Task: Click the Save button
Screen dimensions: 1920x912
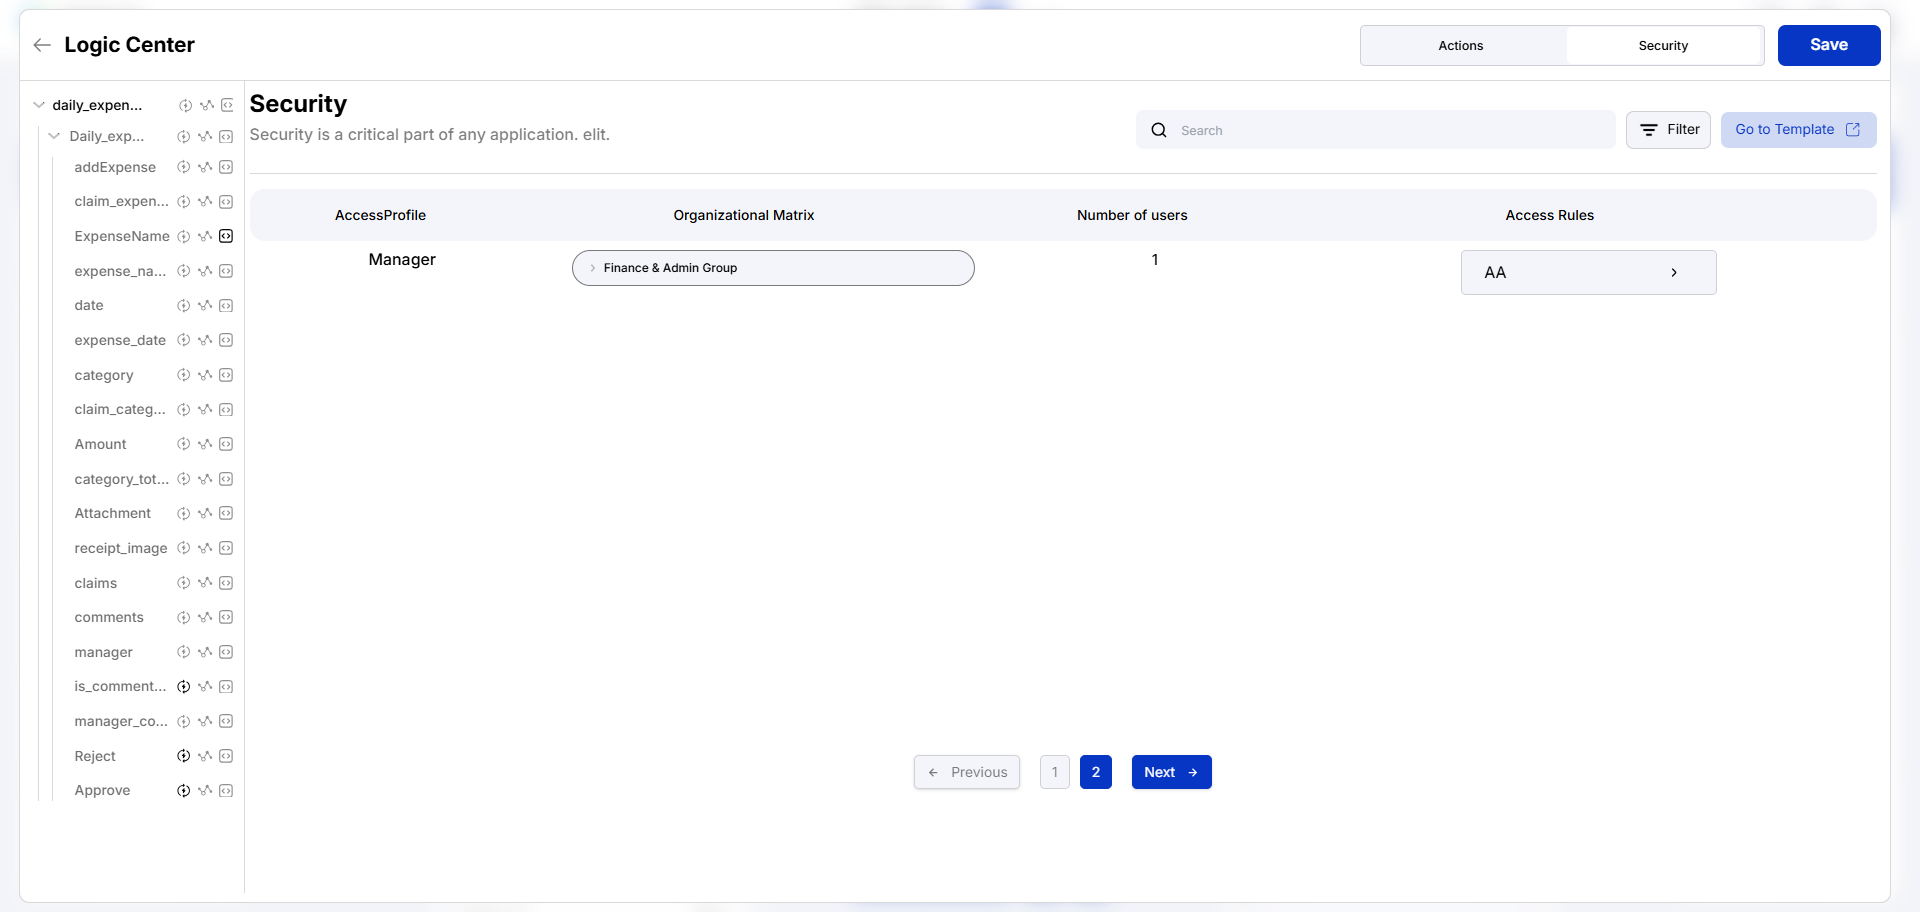Action: [1828, 44]
